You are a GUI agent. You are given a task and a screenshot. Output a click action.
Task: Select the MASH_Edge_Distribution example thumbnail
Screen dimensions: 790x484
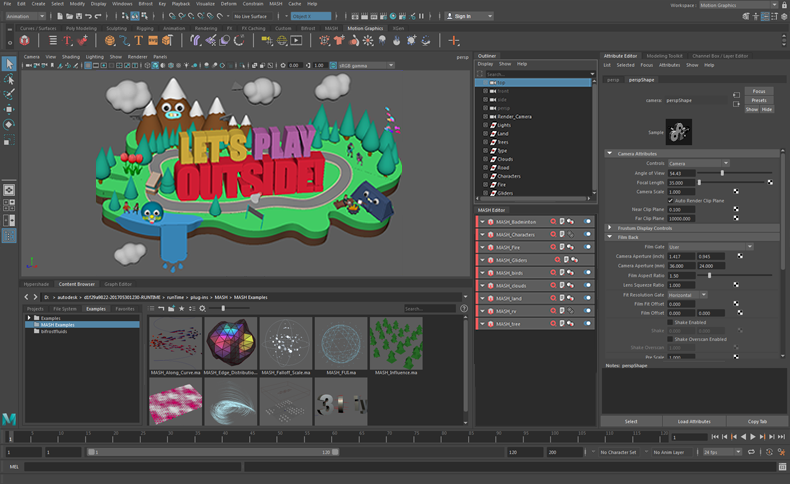pos(231,343)
